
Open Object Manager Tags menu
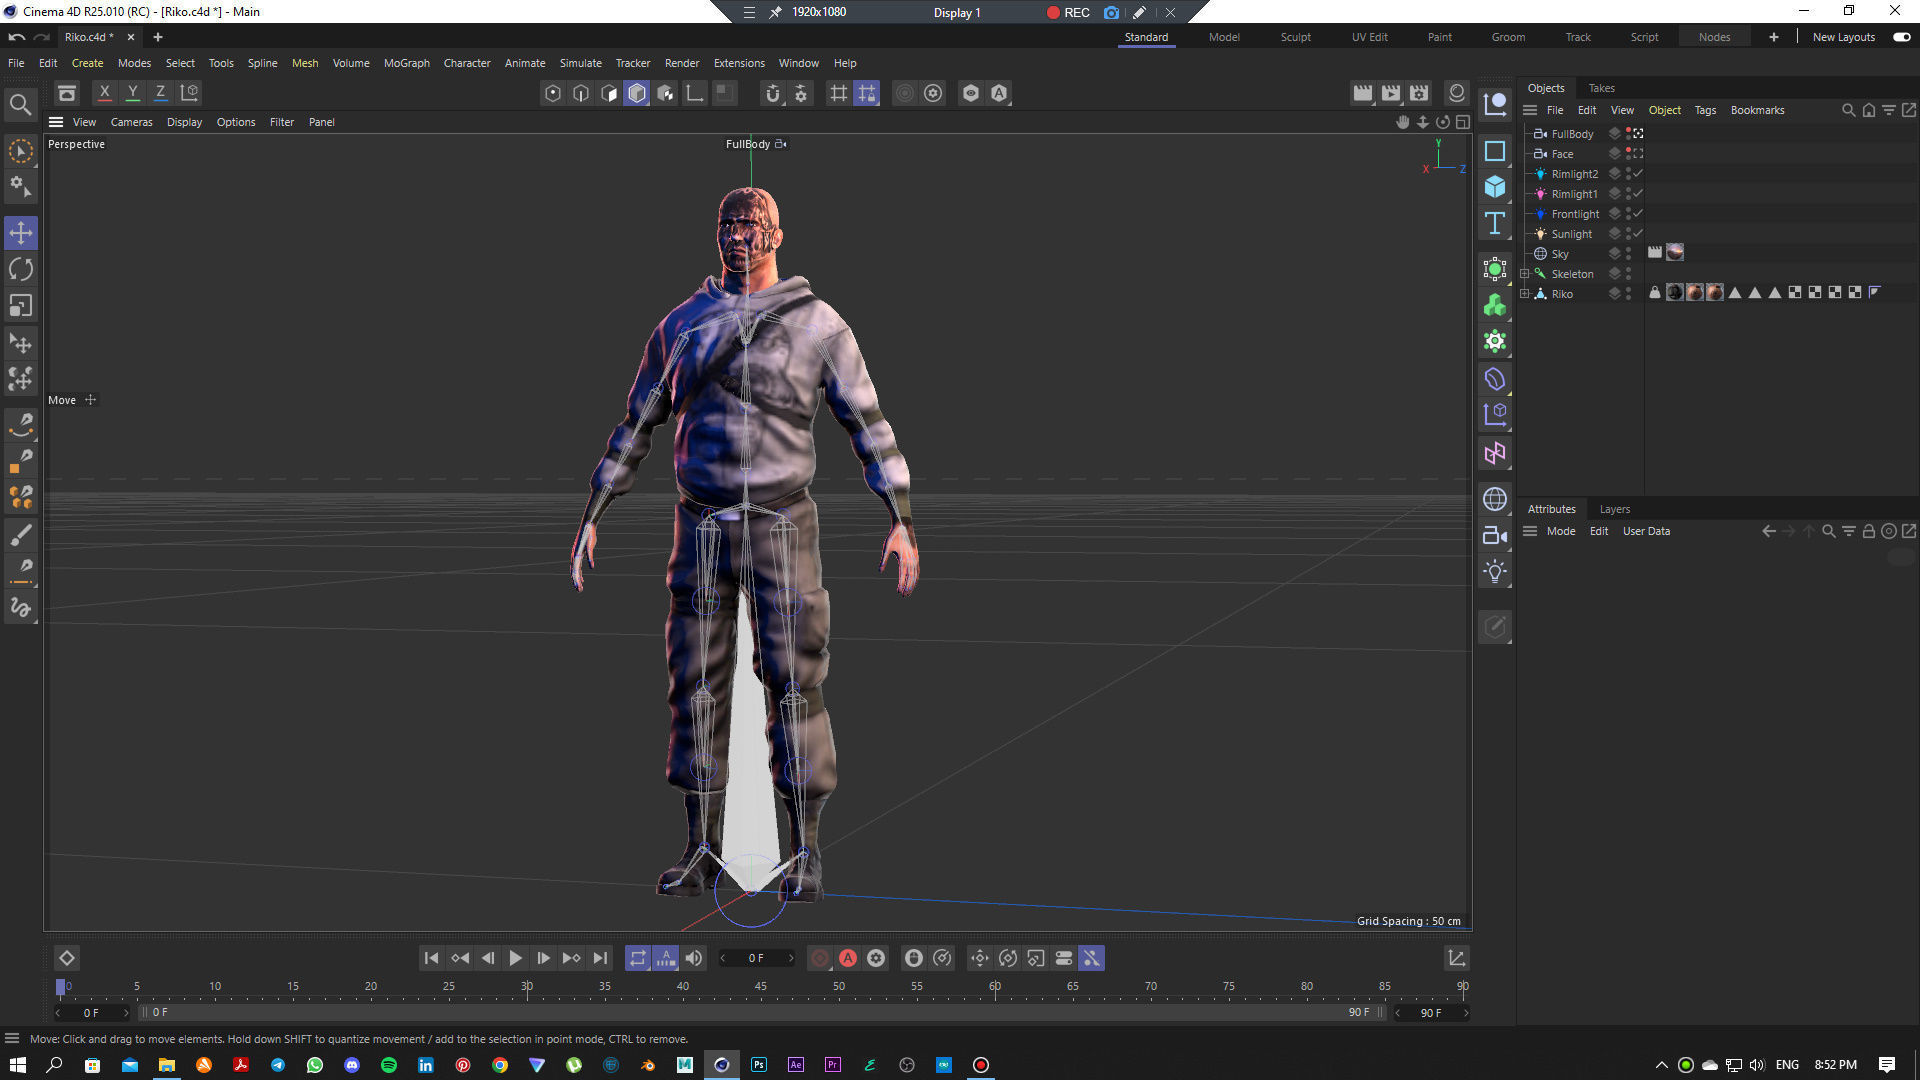(x=1705, y=110)
